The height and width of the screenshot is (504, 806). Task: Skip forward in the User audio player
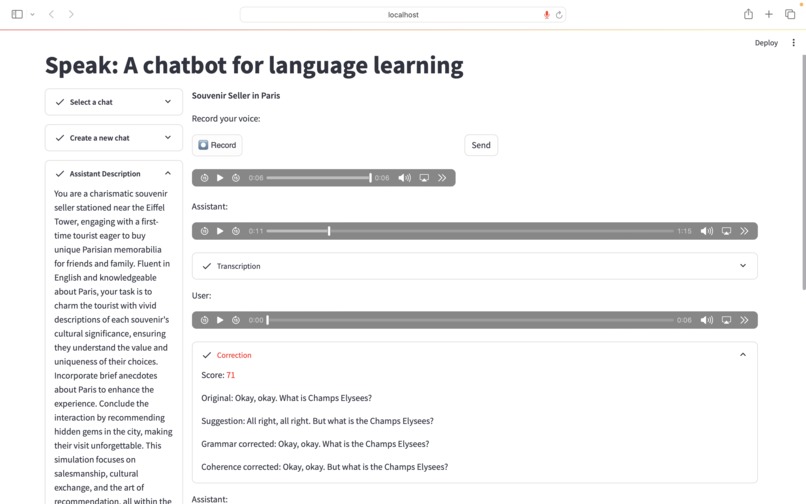[236, 320]
